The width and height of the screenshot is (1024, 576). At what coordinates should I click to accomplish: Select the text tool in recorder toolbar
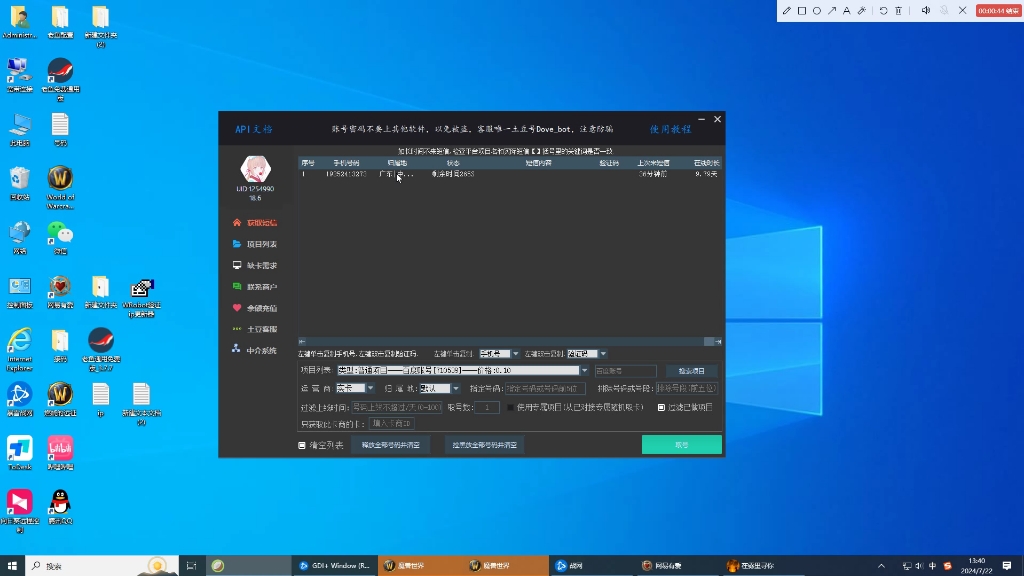(x=847, y=10)
